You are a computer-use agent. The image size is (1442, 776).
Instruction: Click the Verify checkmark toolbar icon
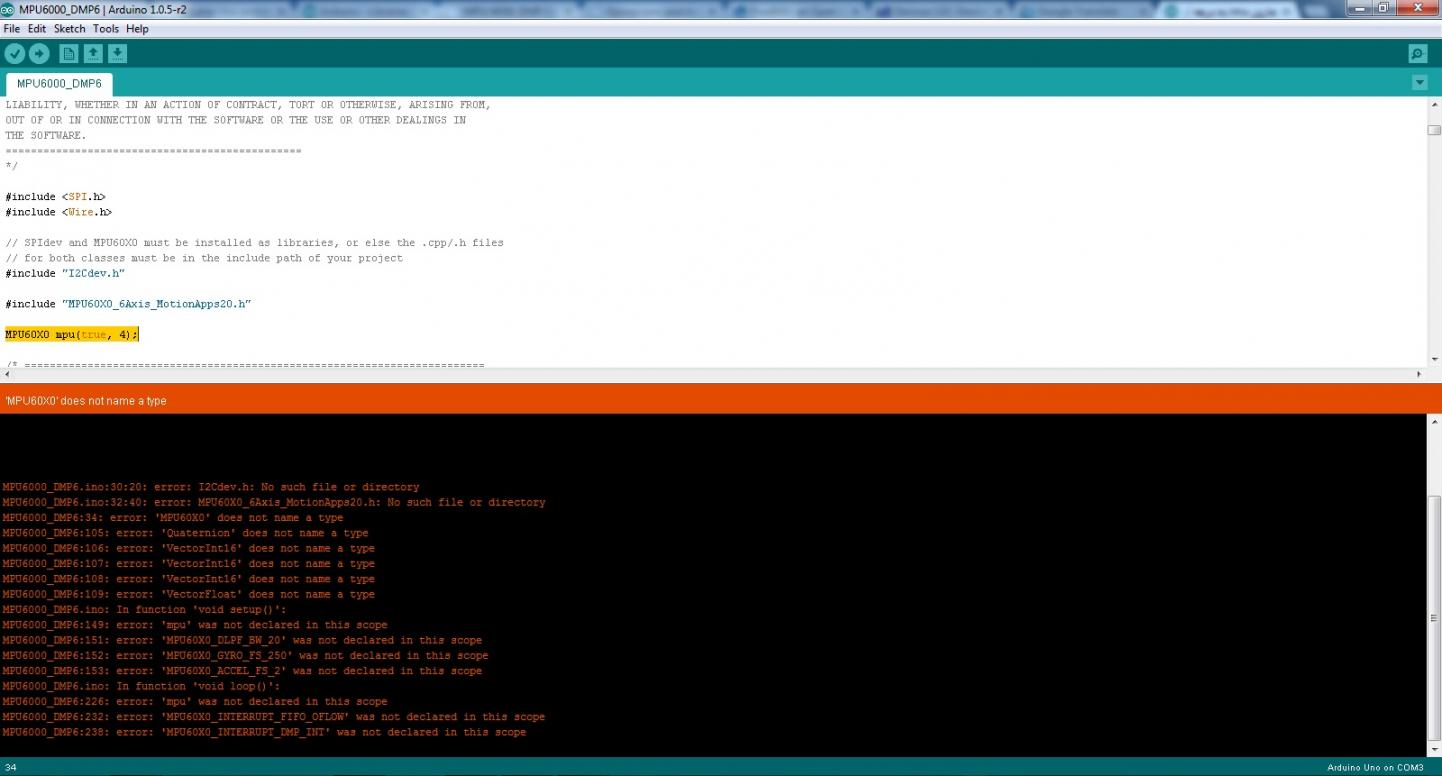[x=15, y=54]
